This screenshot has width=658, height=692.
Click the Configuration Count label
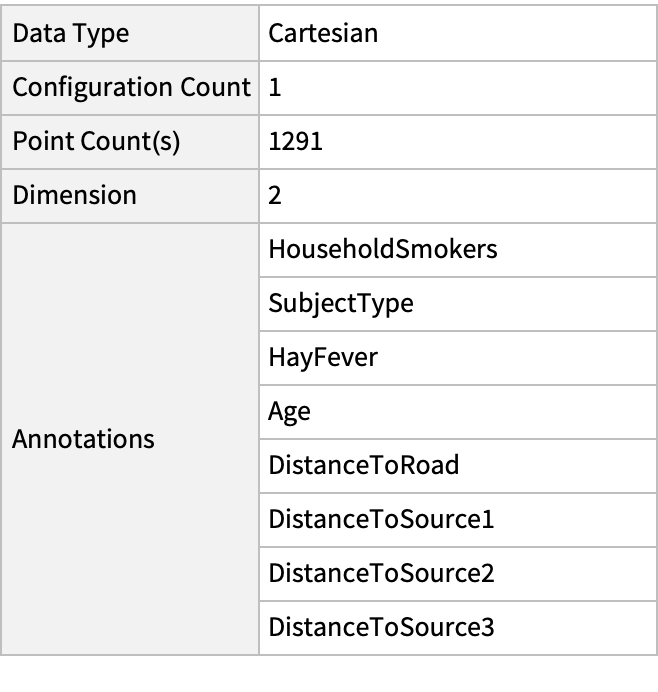131,87
